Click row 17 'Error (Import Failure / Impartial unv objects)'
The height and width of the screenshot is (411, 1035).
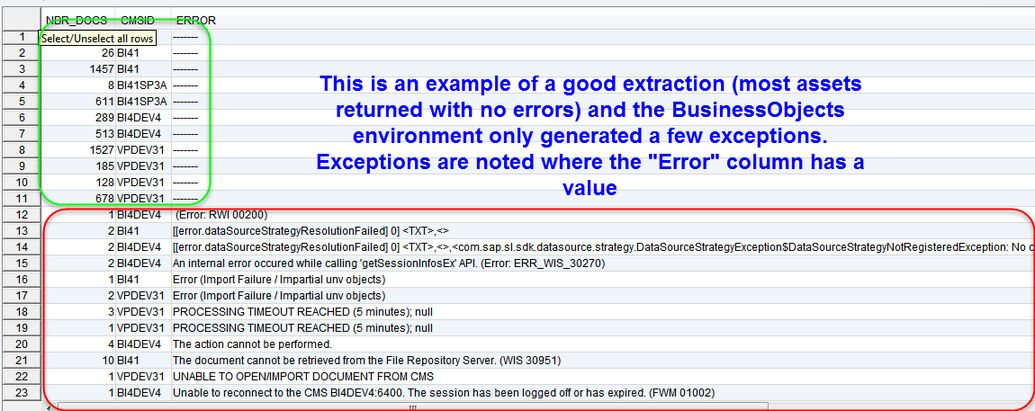(279, 295)
